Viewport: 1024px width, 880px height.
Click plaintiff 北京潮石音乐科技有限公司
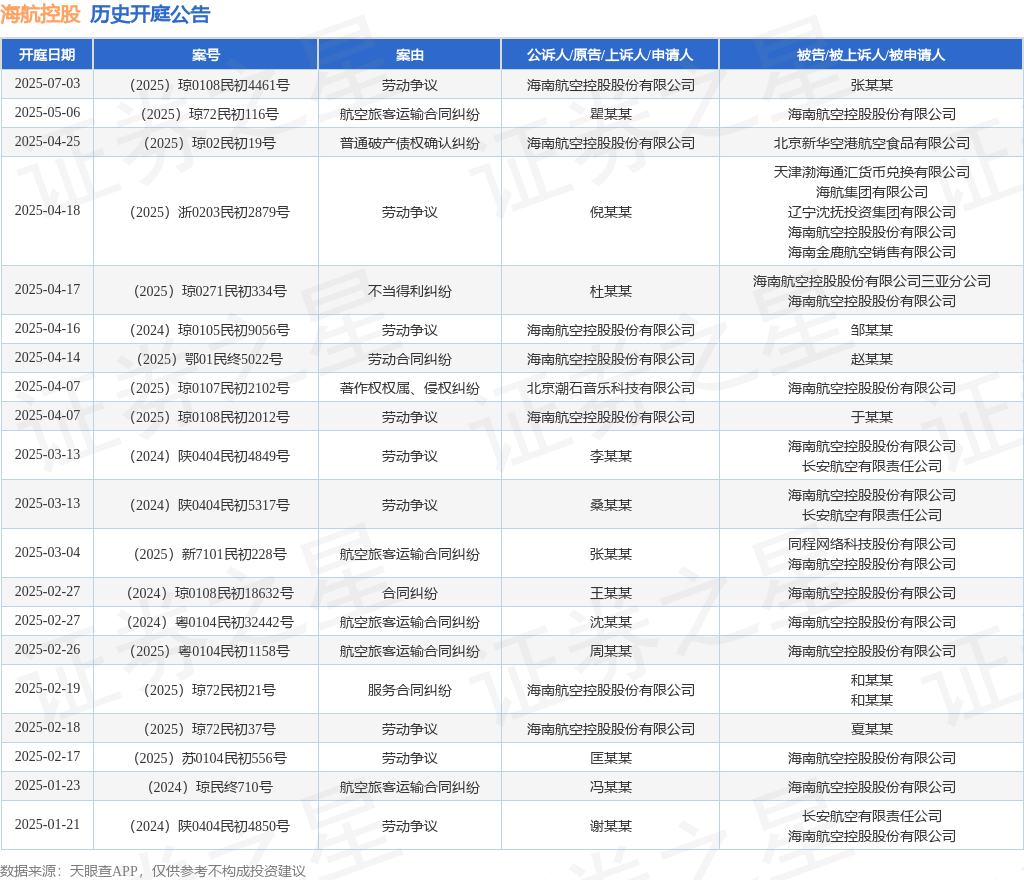611,388
